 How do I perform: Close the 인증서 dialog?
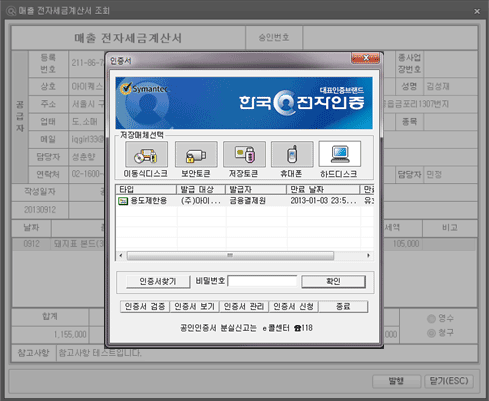[x=365, y=58]
